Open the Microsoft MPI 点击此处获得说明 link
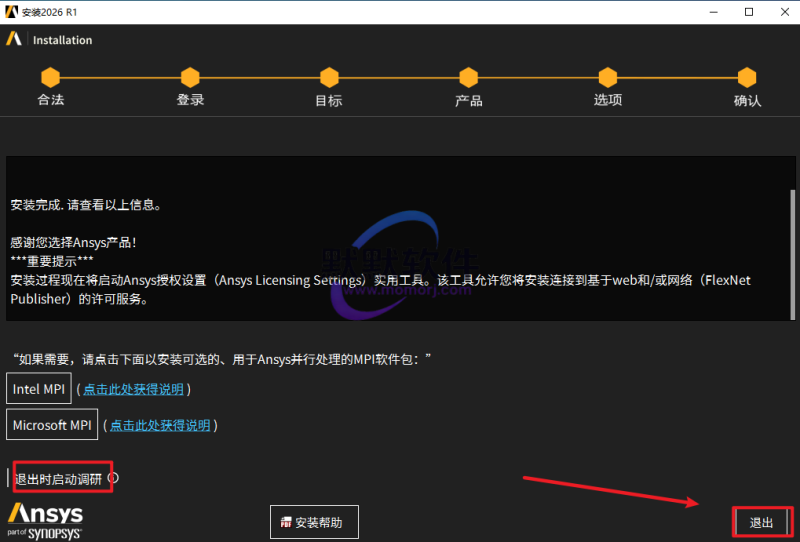Viewport: 800px width, 542px height. click(160, 425)
